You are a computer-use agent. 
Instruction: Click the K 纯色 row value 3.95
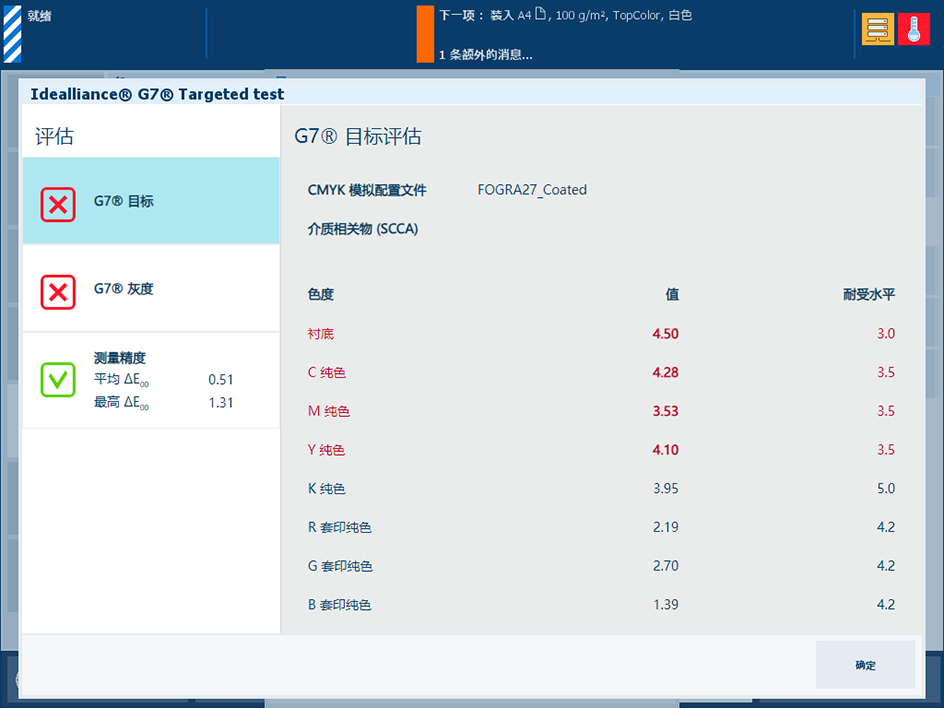[x=665, y=488]
